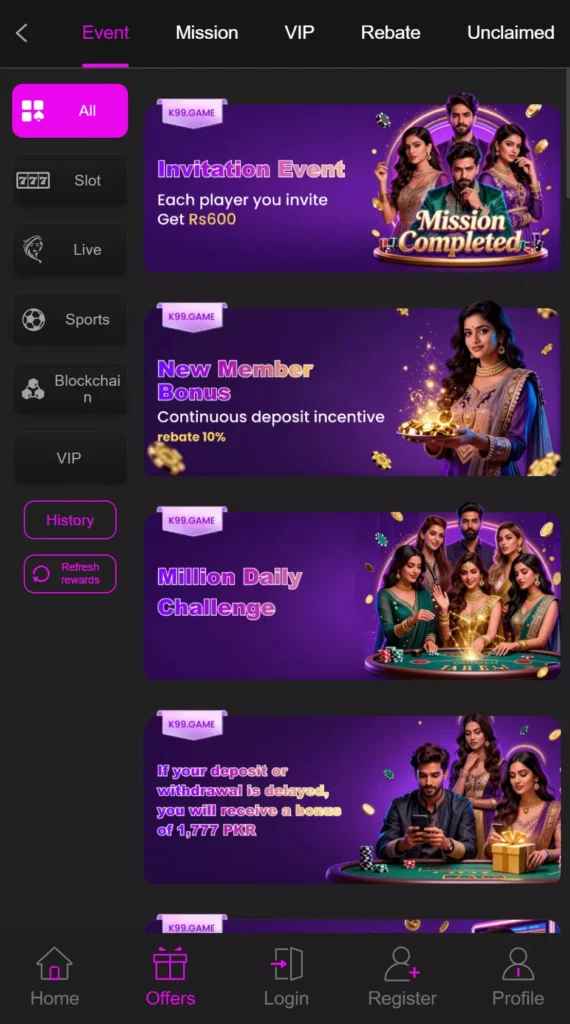Select the Sports soccer ball icon

tap(33, 319)
